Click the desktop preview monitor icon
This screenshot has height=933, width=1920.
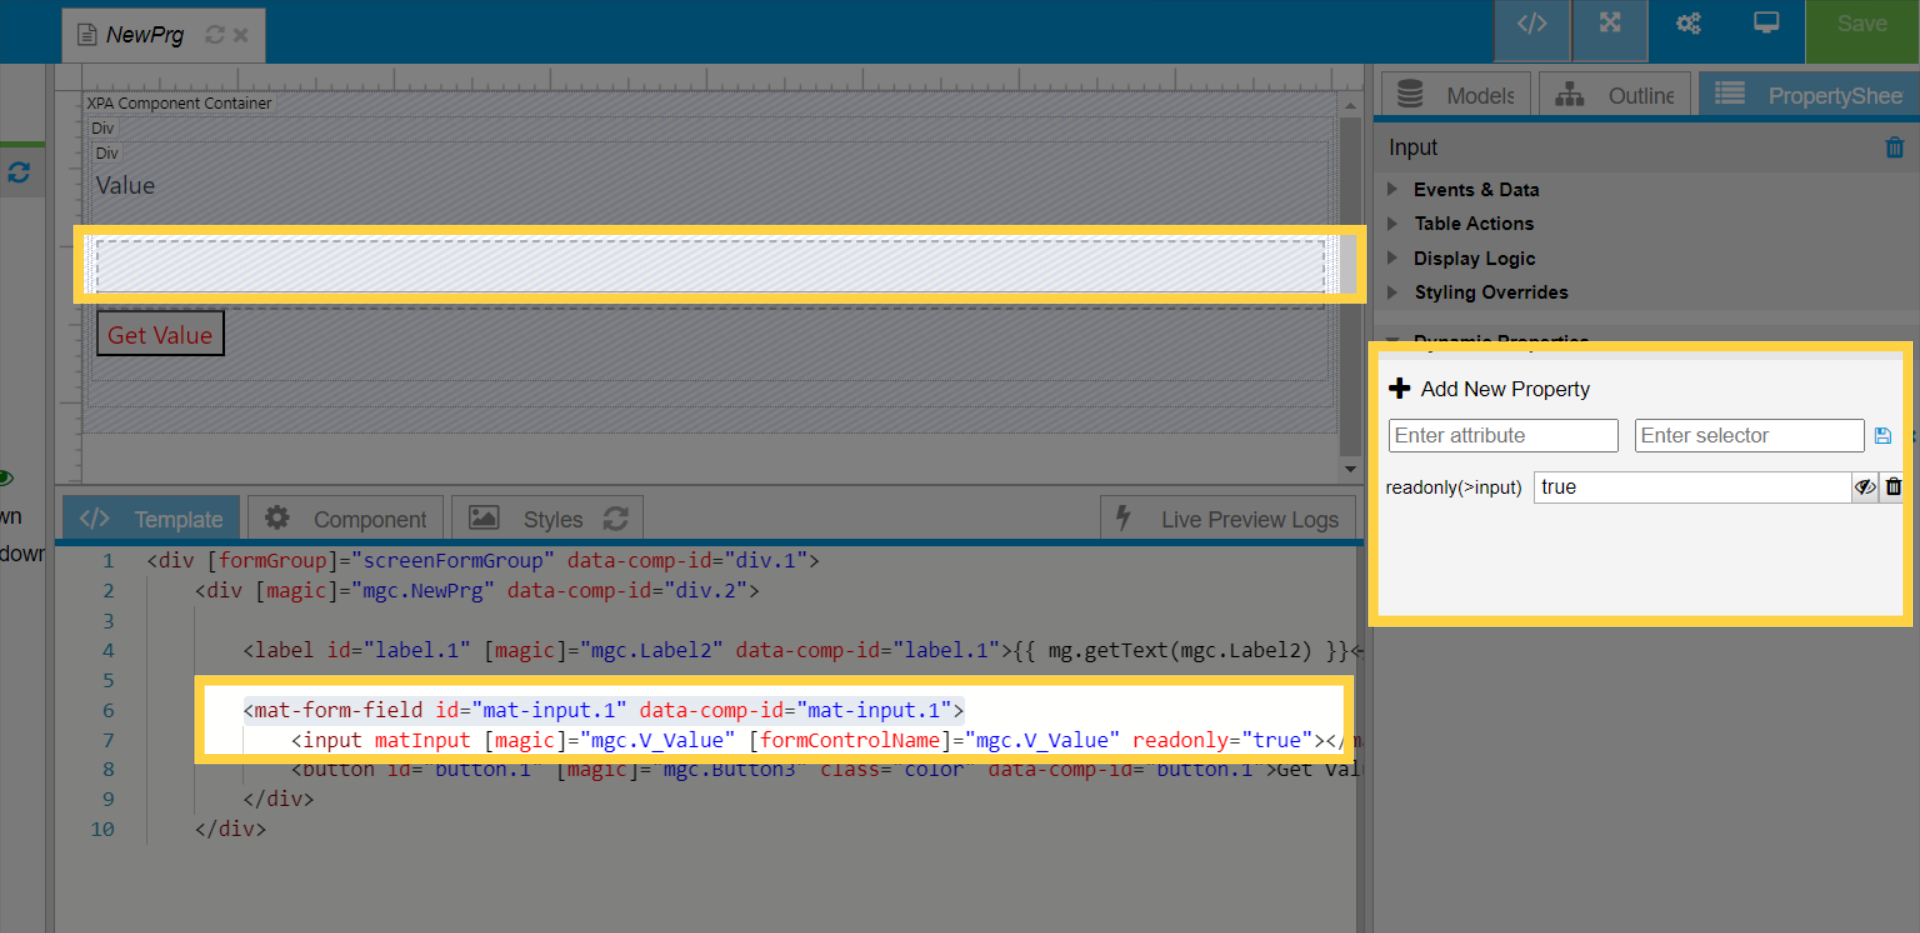[x=1766, y=24]
